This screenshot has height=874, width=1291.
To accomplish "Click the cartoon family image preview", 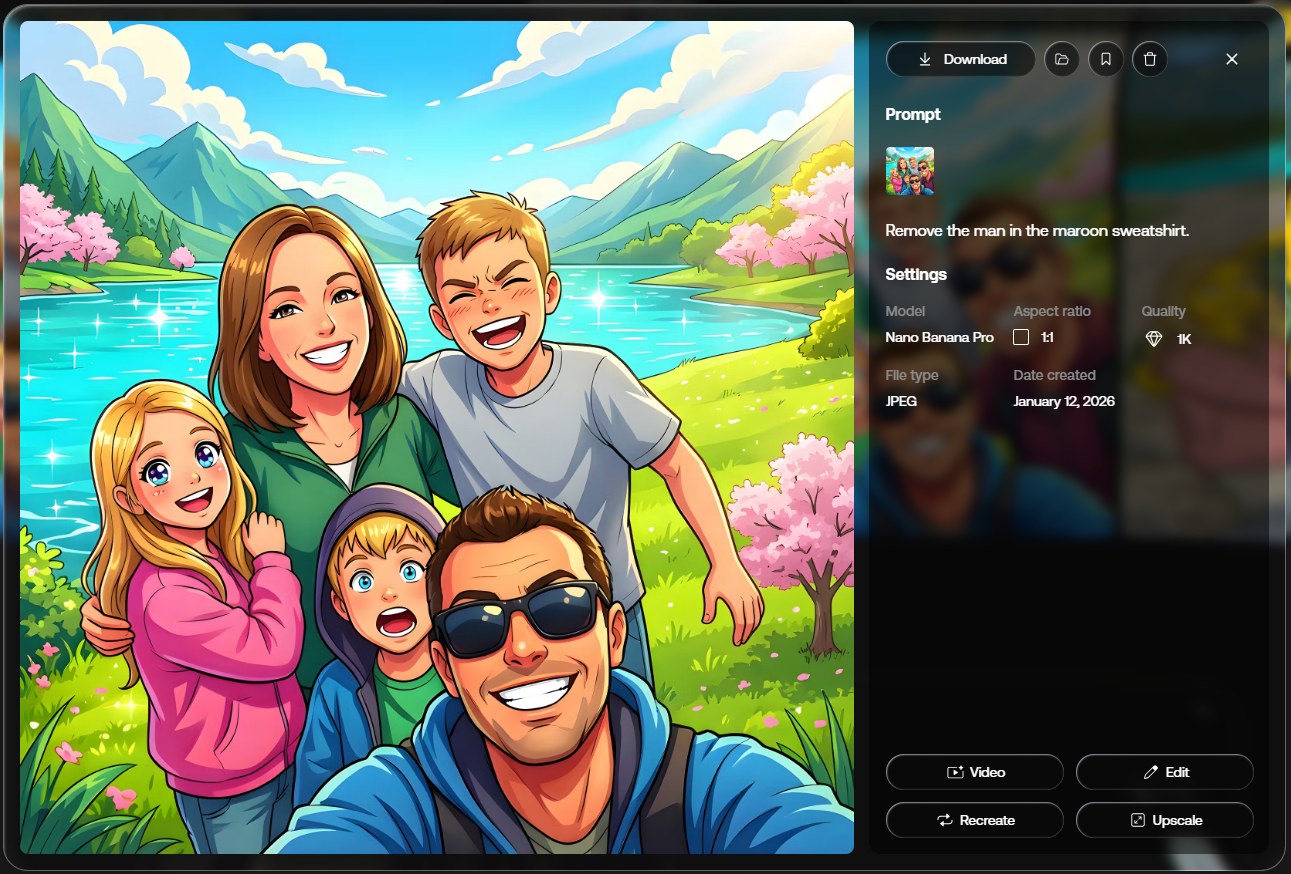I will point(437,437).
